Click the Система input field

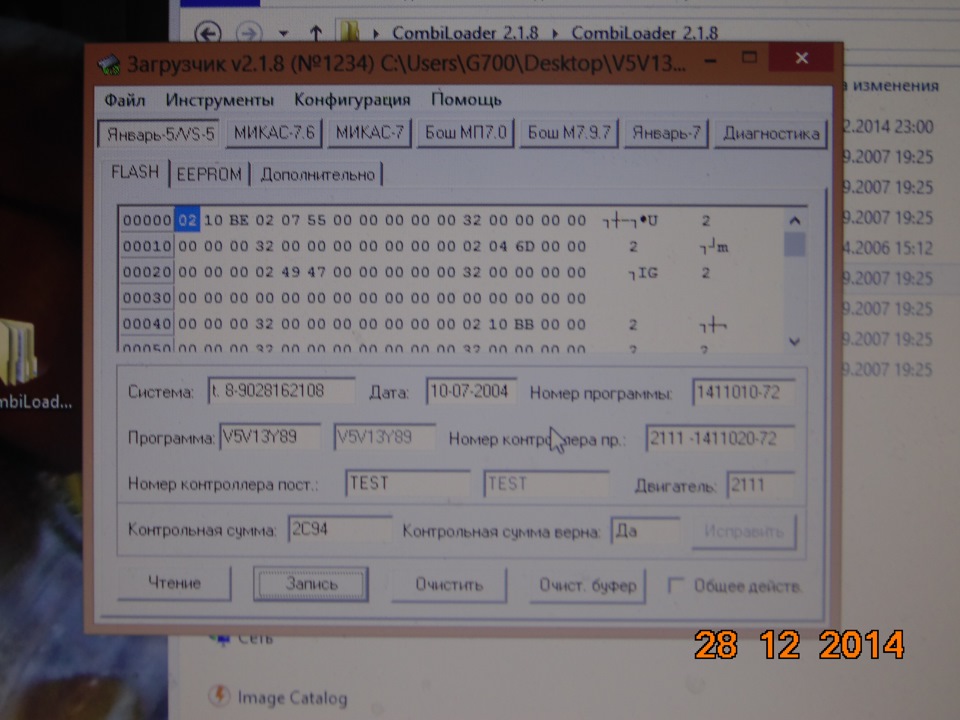(281, 391)
